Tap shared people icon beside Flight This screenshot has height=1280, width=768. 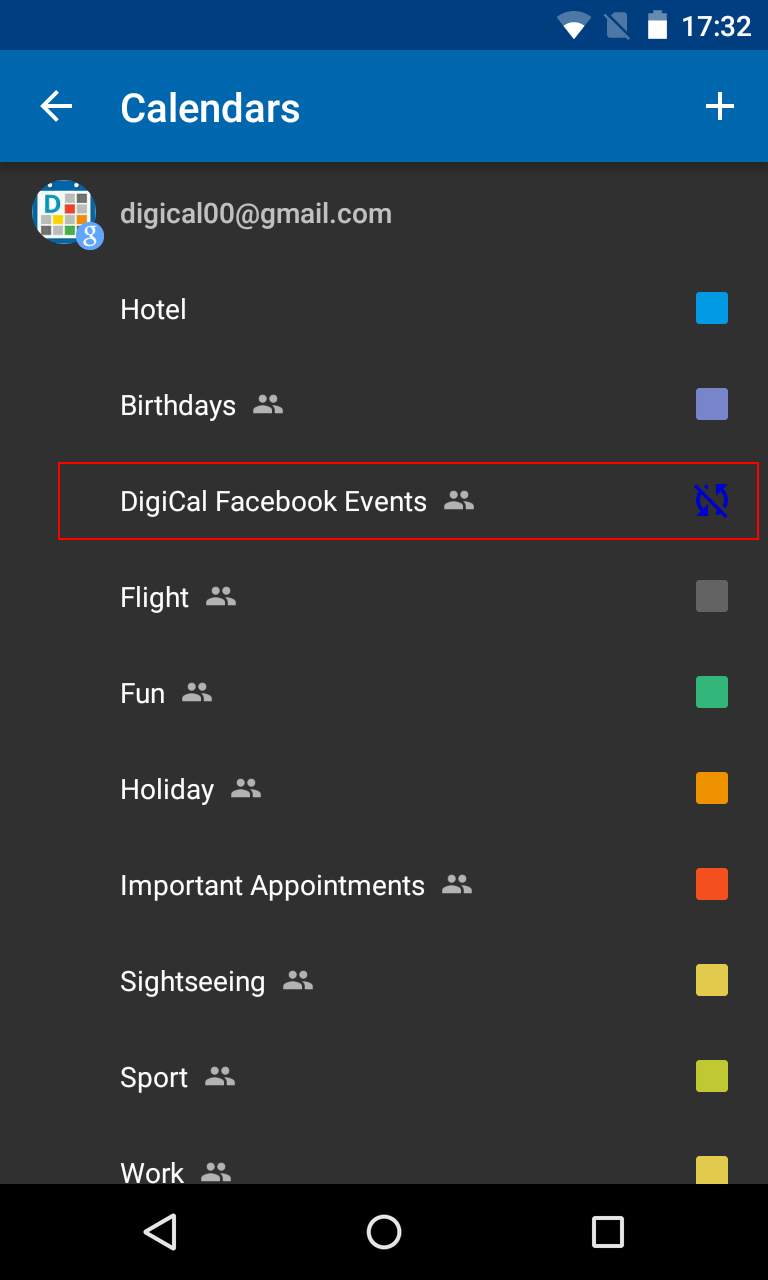[x=221, y=597]
